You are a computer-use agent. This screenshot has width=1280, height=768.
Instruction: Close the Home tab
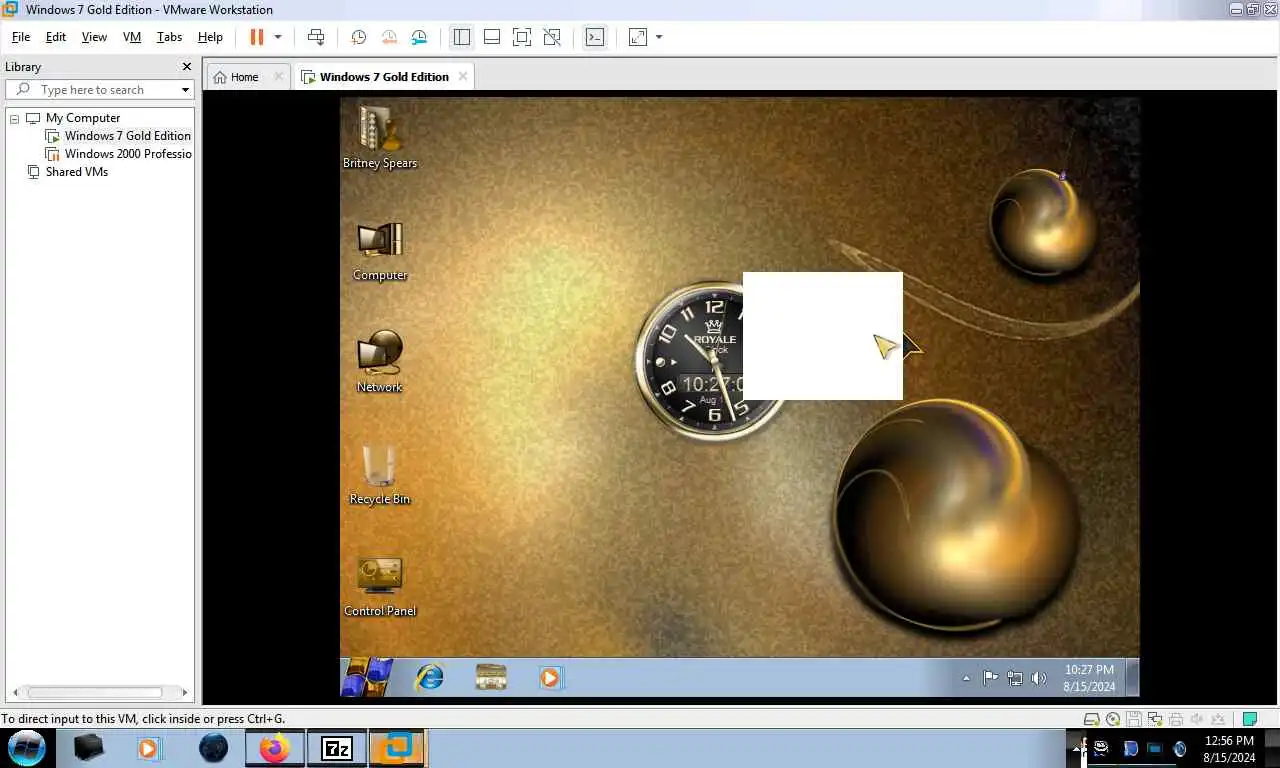pos(278,76)
